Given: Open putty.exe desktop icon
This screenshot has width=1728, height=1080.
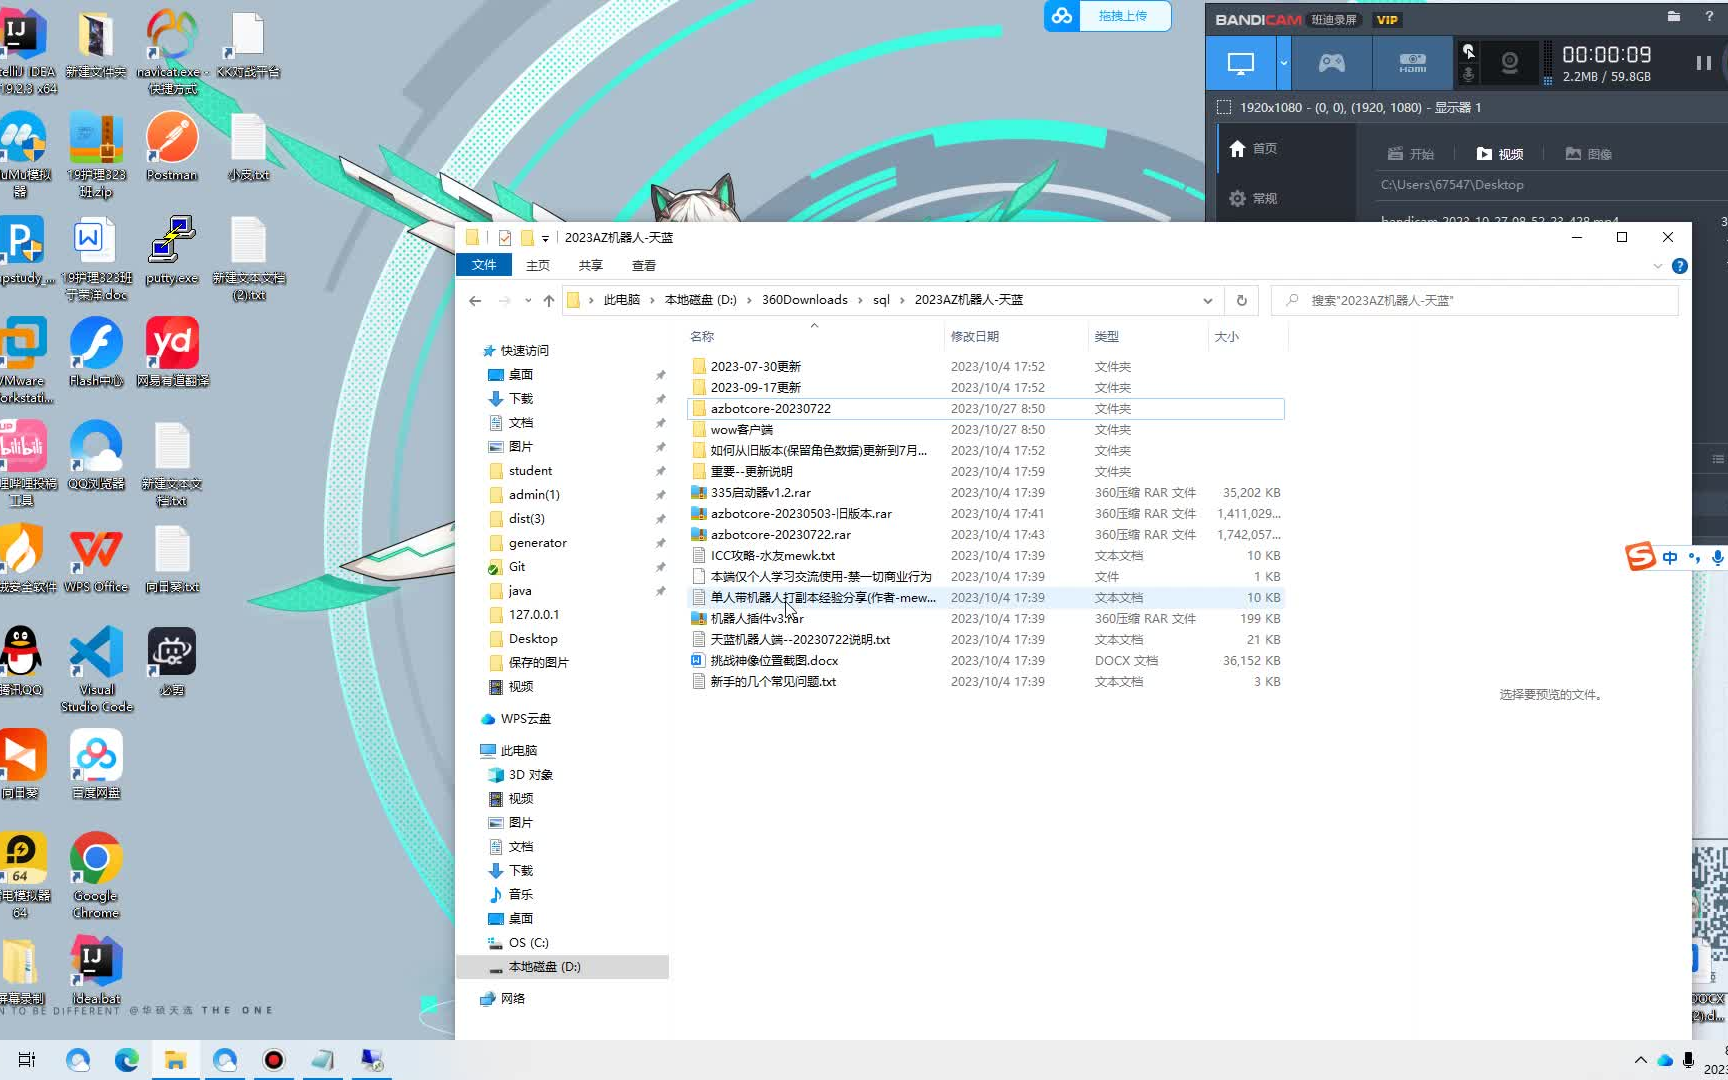Looking at the screenshot, I should point(172,250).
